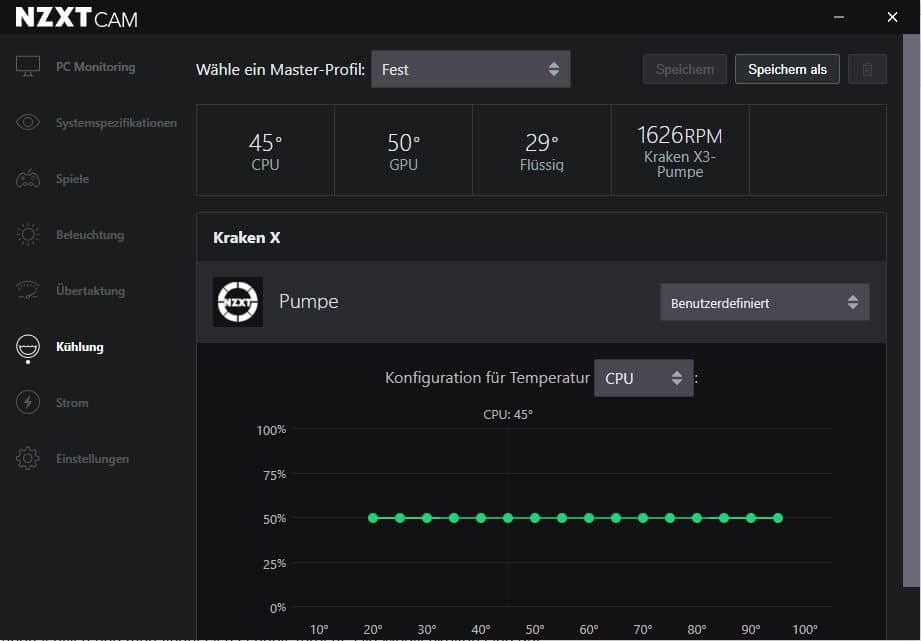Switch to the PC Monitoring section
Image resolution: width=921 pixels, height=641 pixels.
pos(95,67)
